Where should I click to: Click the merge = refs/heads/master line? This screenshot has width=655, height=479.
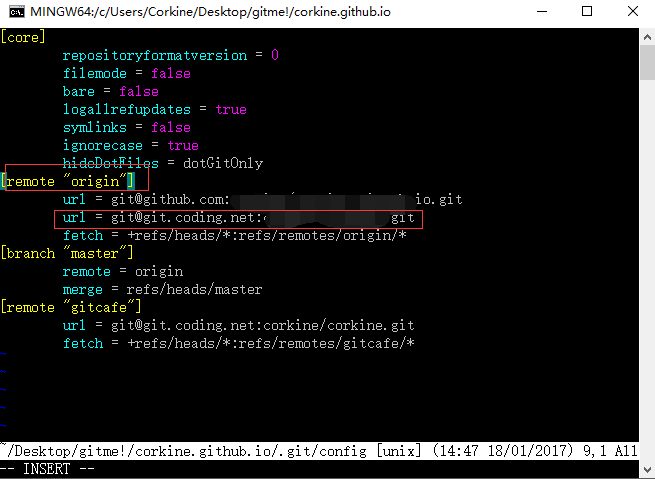click(162, 289)
